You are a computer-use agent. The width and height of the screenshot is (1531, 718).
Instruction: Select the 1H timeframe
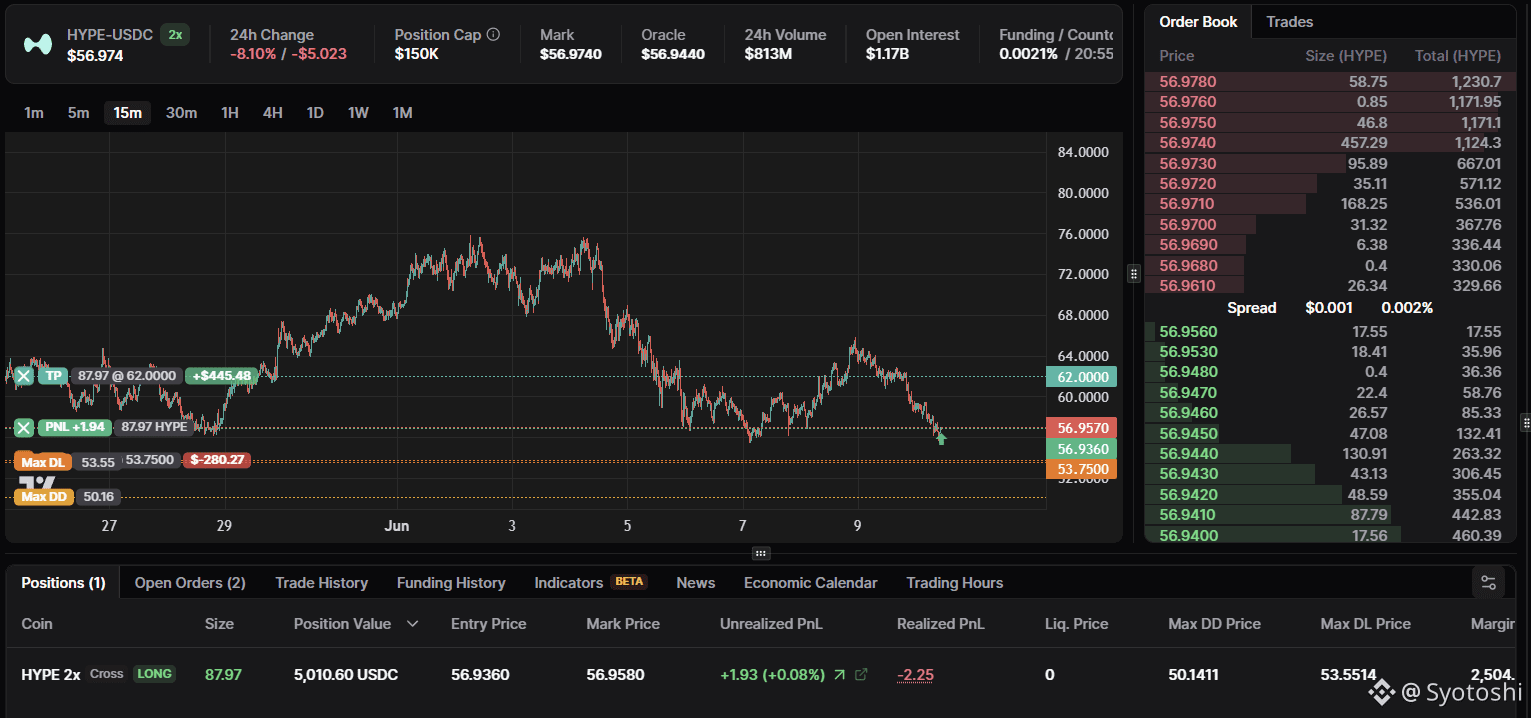click(x=230, y=112)
